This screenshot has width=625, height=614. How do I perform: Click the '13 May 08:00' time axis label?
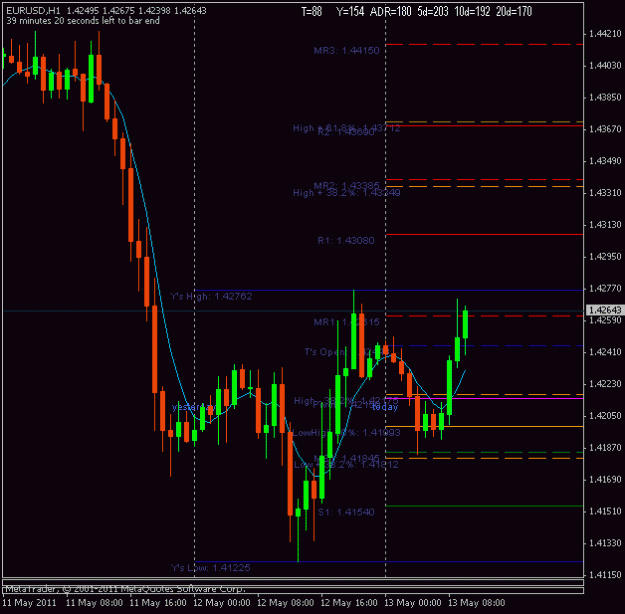pos(477,602)
